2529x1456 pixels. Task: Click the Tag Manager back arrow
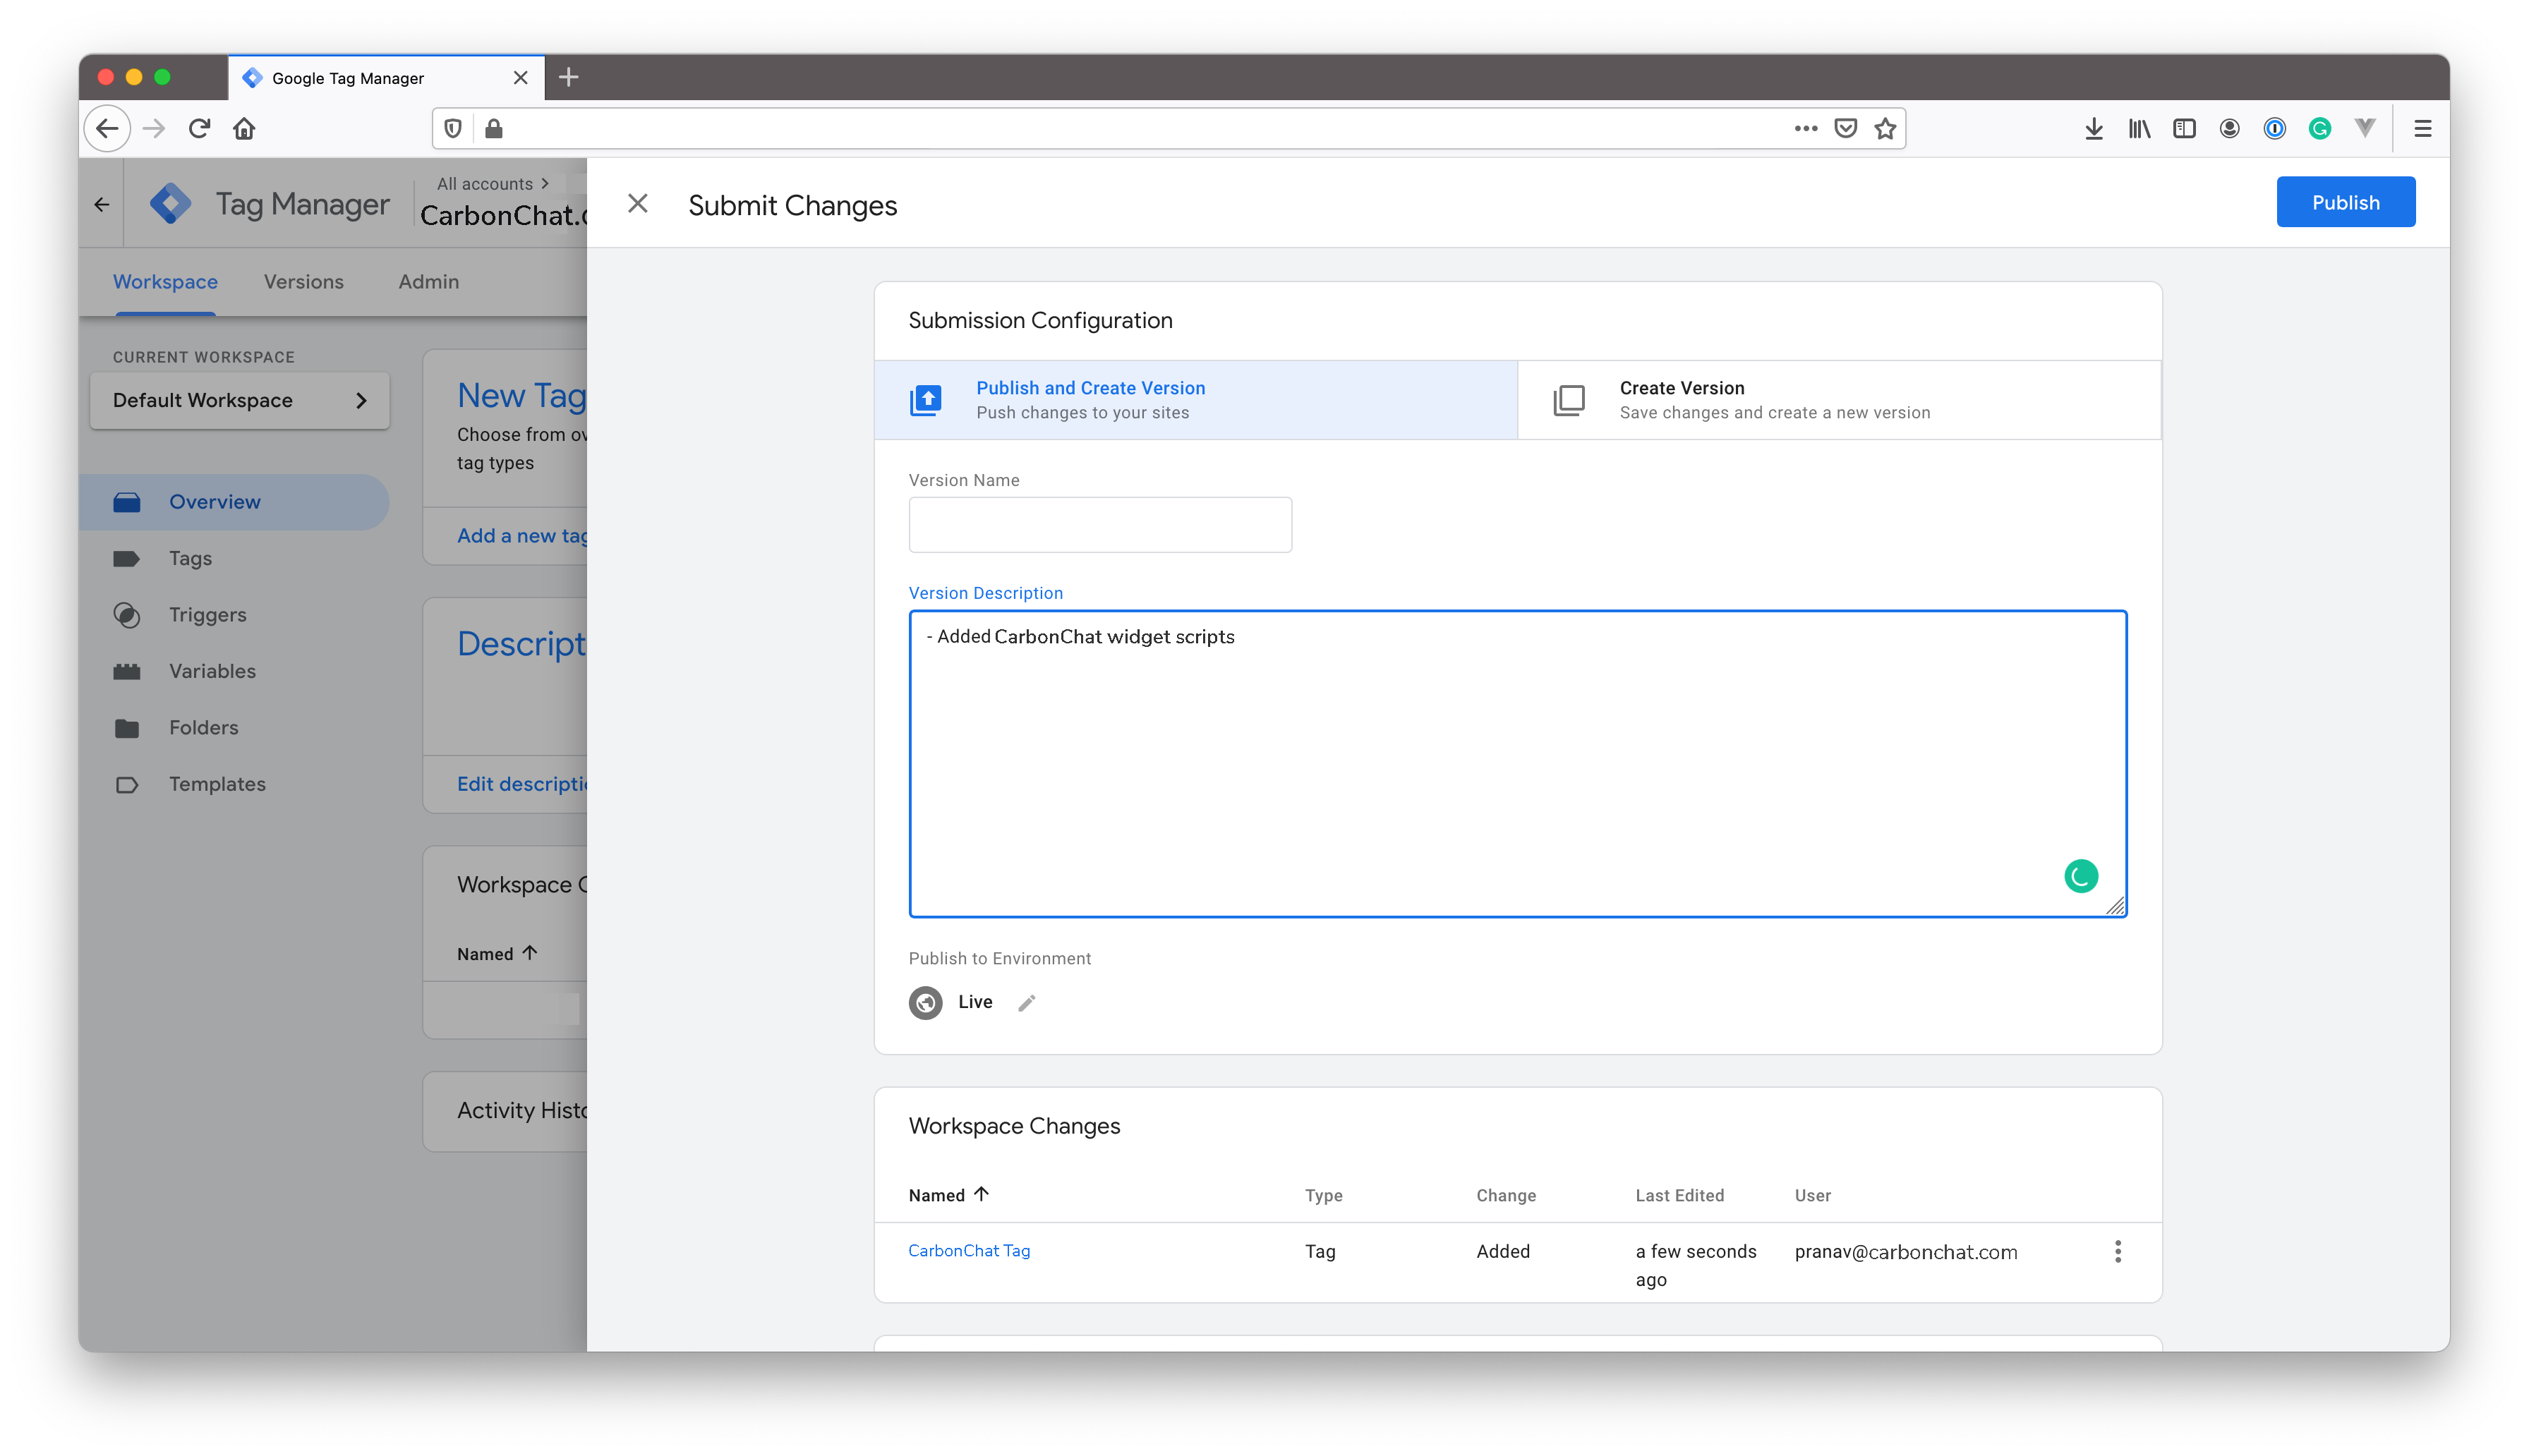[x=102, y=205]
